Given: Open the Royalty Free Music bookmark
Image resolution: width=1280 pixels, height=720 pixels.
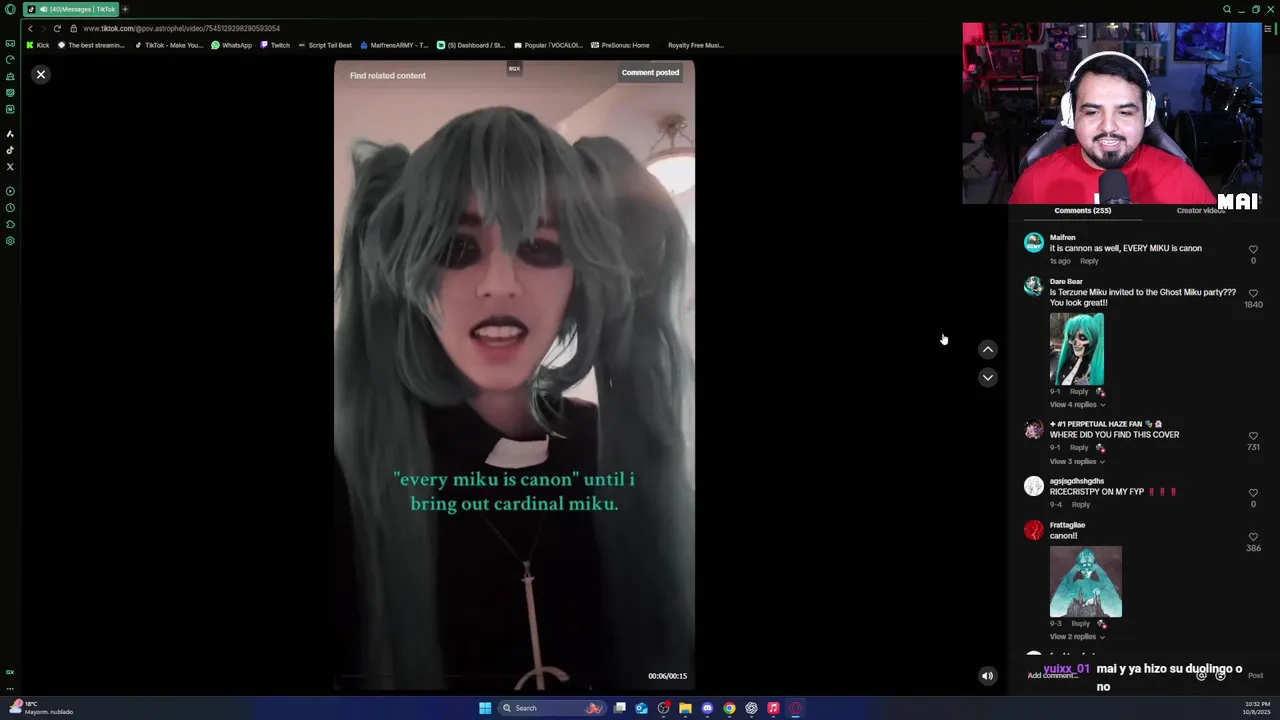Looking at the screenshot, I should point(695,45).
